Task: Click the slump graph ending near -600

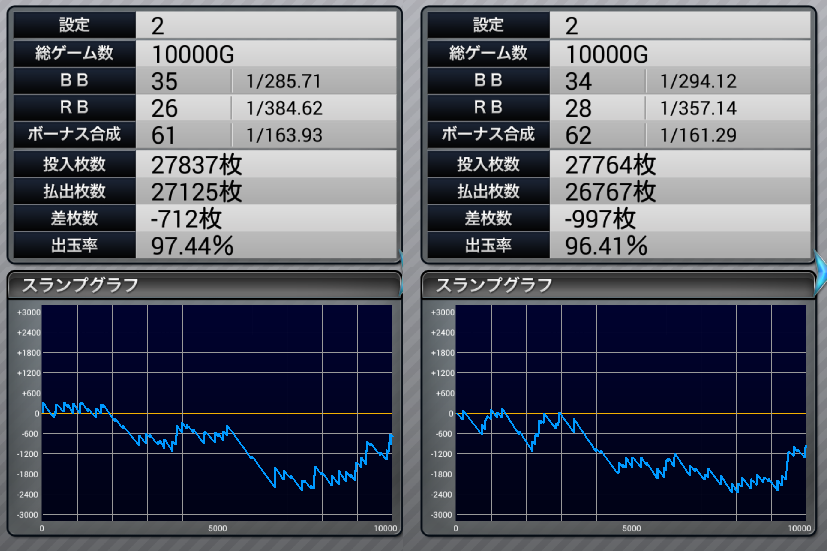Action: 217,413
